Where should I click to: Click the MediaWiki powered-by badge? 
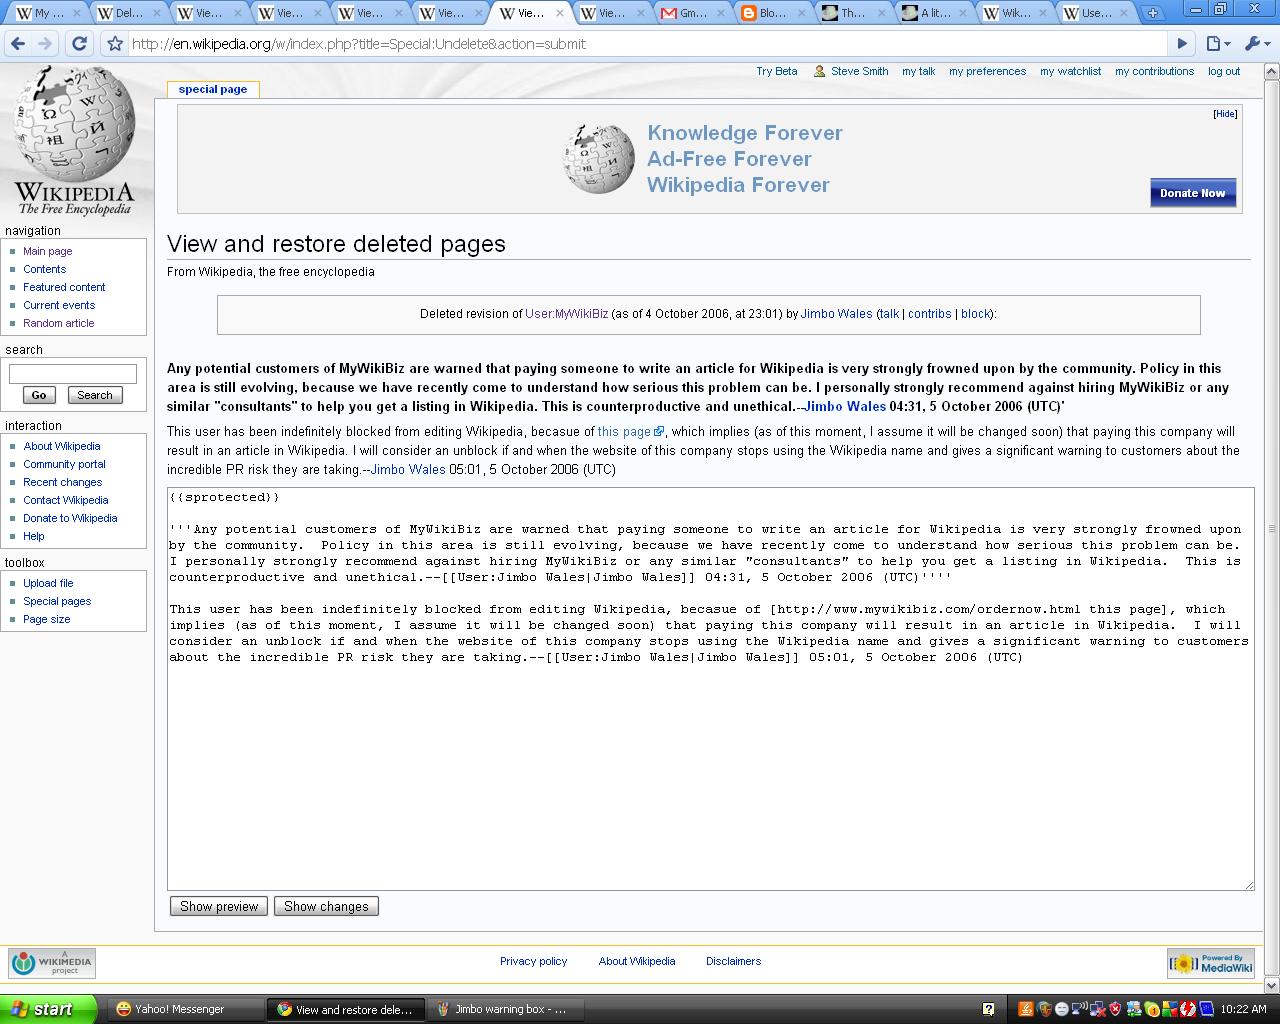pyautogui.click(x=1210, y=963)
